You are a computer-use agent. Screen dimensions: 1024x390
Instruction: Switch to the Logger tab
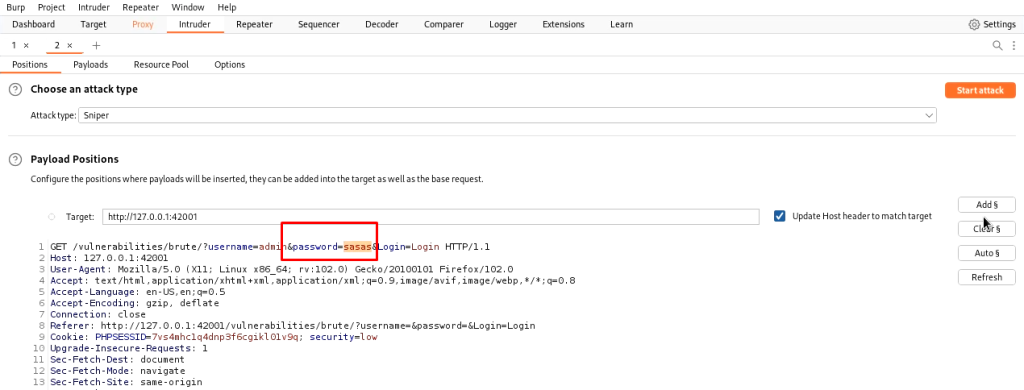[x=503, y=24]
